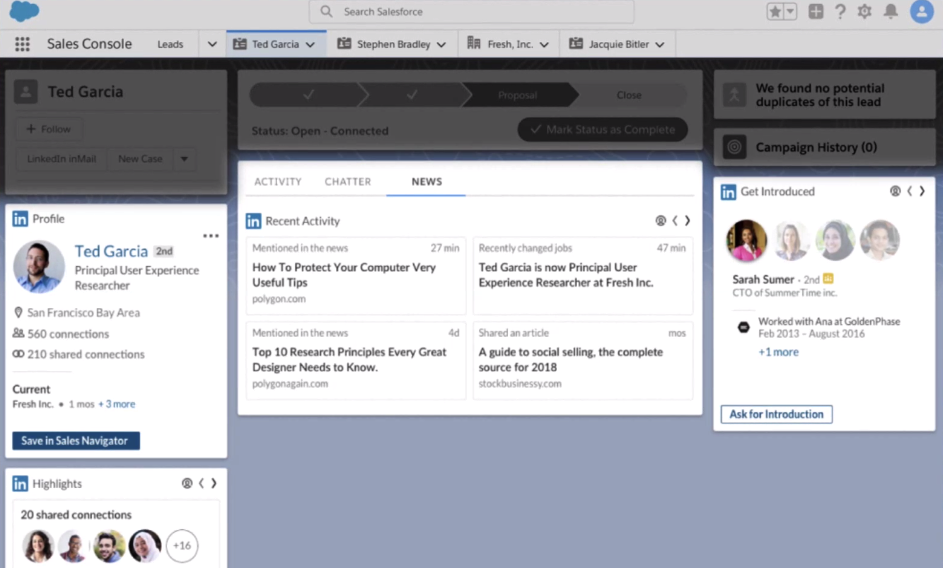Open the notifications bell

(x=891, y=11)
